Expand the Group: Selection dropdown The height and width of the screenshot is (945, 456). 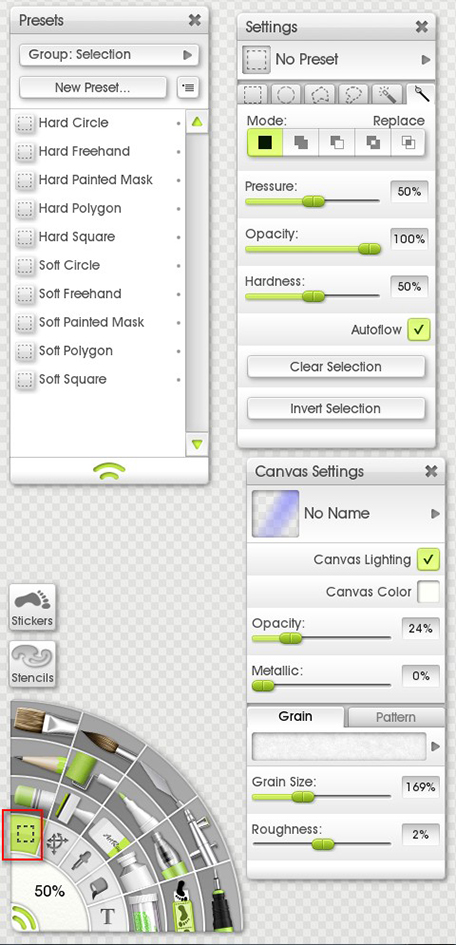click(x=109, y=55)
